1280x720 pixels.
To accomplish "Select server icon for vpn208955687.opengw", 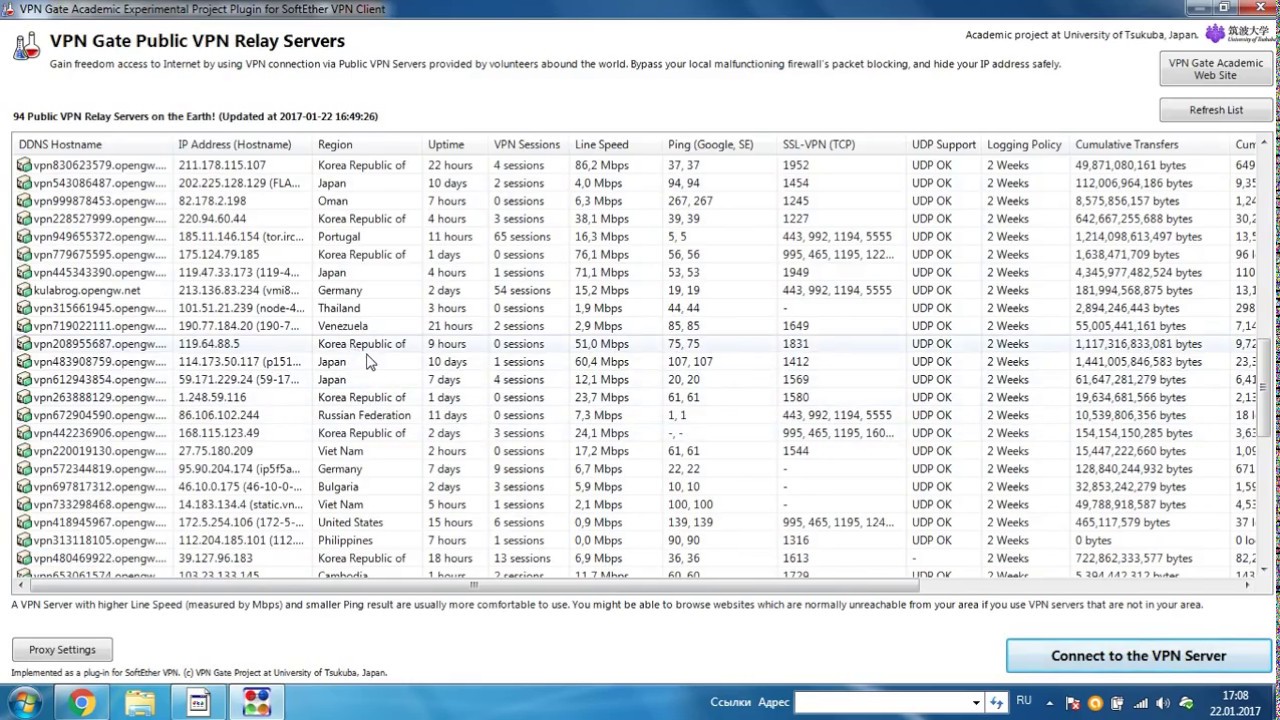I will (24, 344).
